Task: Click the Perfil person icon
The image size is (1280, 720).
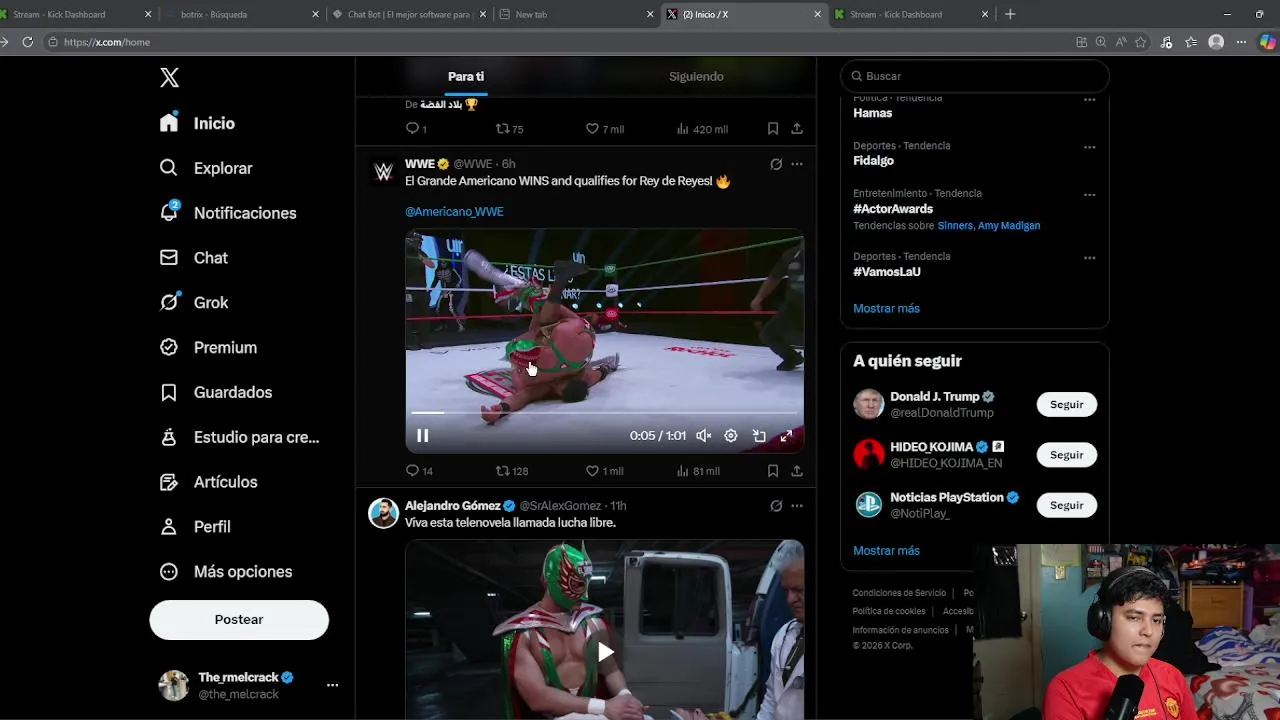Action: click(169, 527)
